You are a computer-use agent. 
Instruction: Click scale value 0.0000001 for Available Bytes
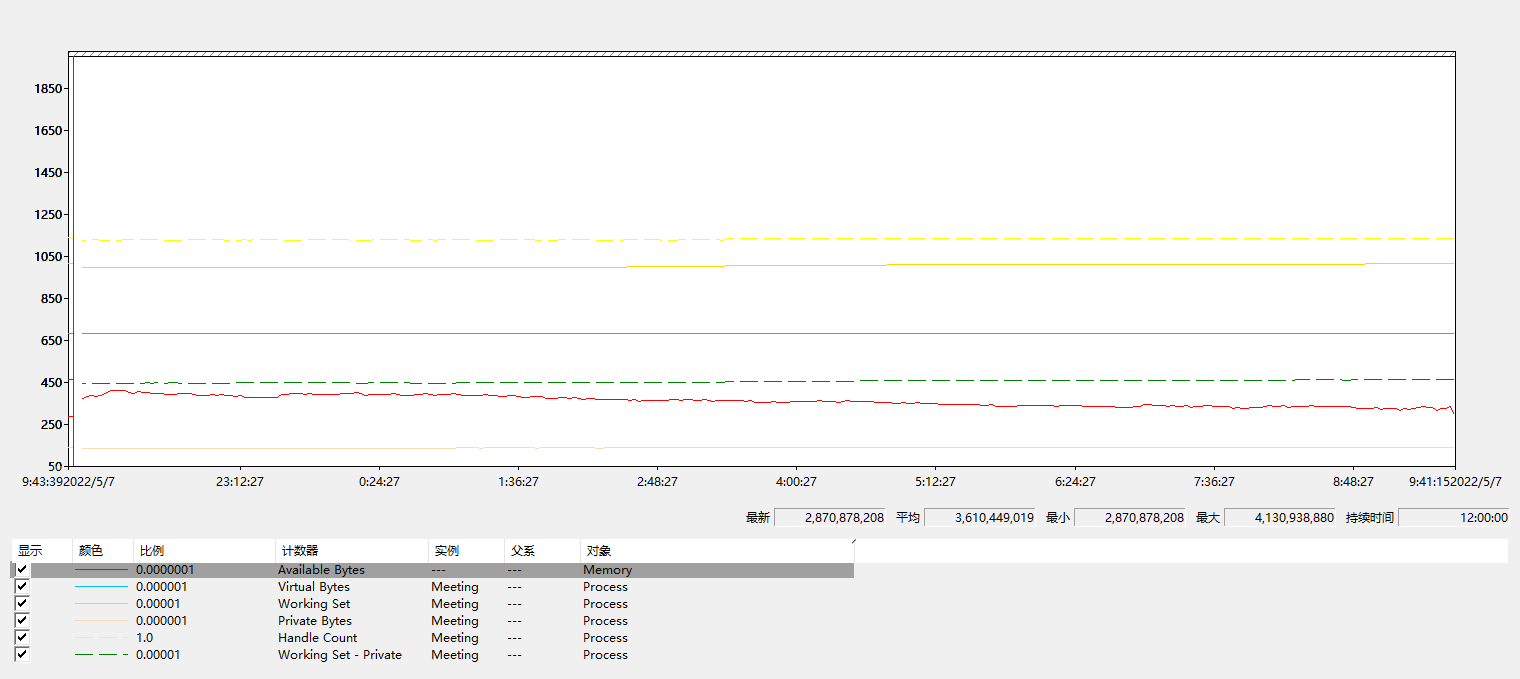[165, 570]
